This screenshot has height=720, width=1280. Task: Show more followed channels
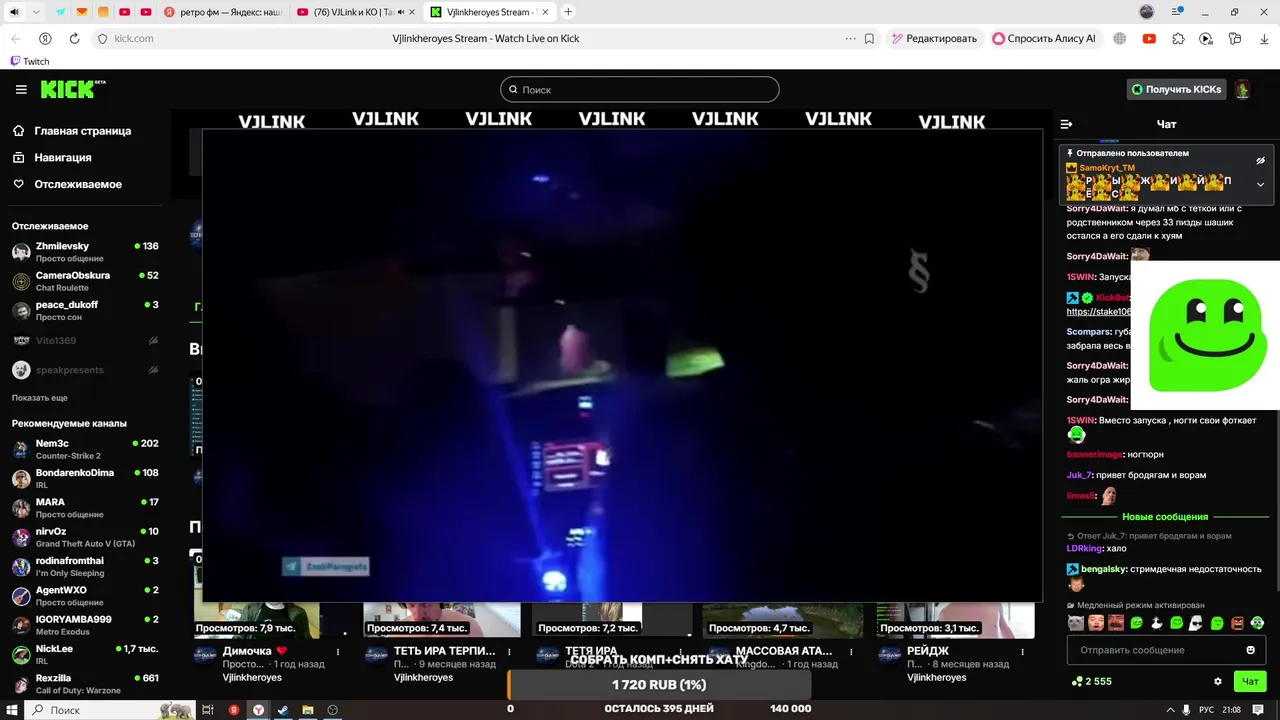tap(40, 398)
